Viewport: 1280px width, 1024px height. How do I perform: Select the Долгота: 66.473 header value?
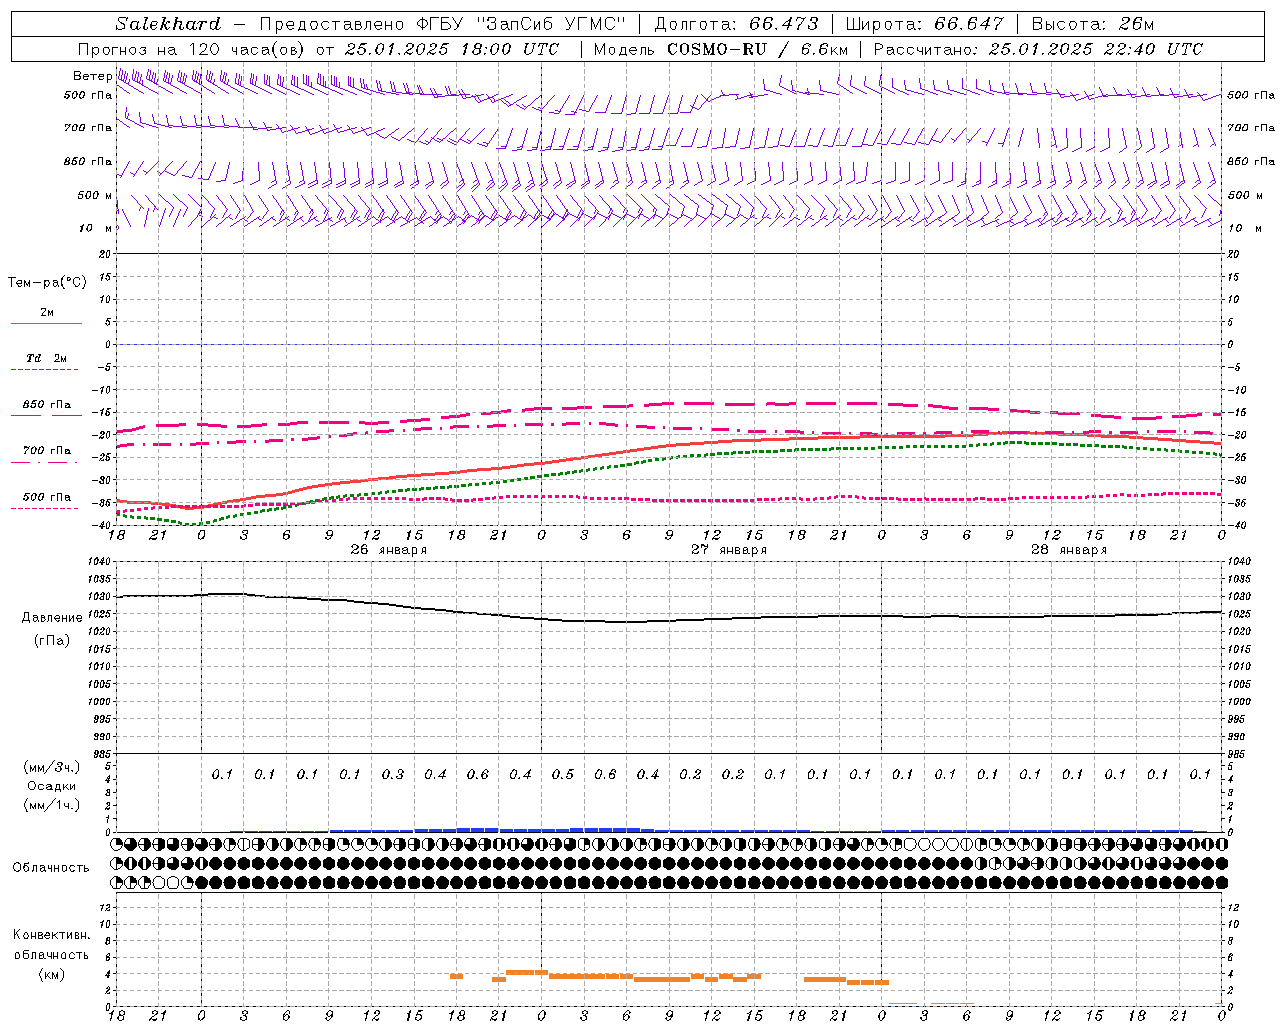coord(736,24)
